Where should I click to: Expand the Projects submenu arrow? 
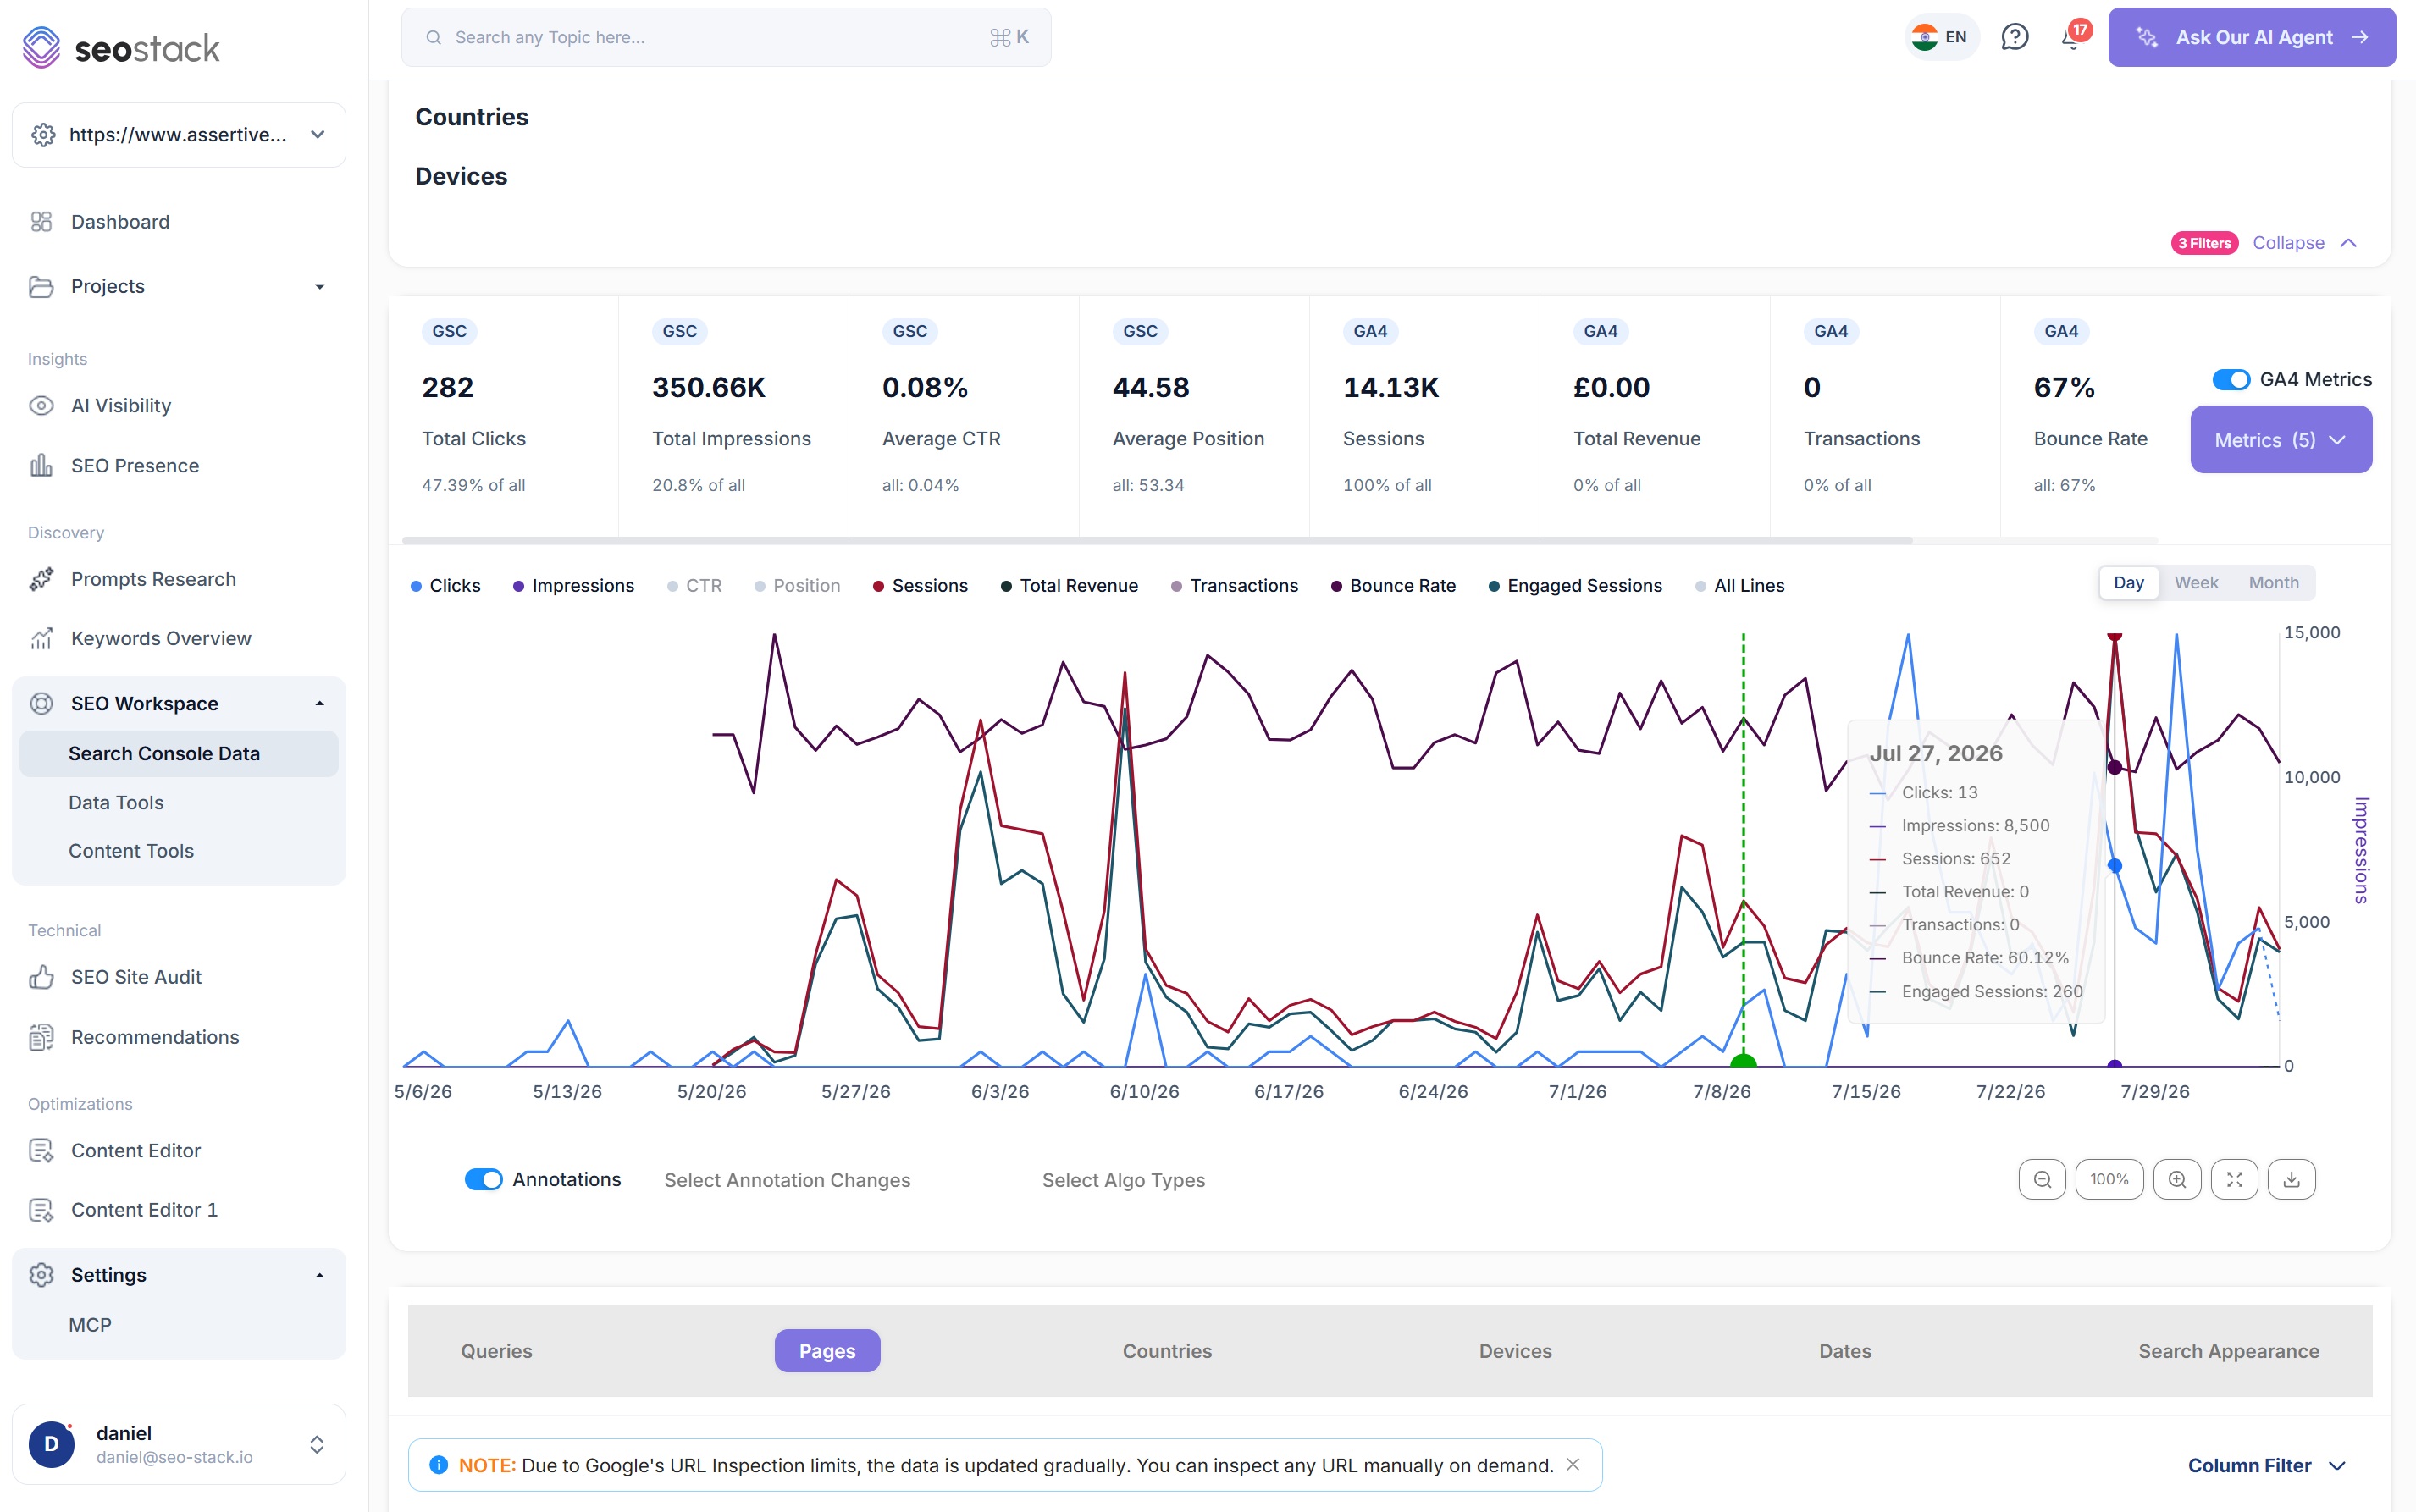tap(320, 287)
